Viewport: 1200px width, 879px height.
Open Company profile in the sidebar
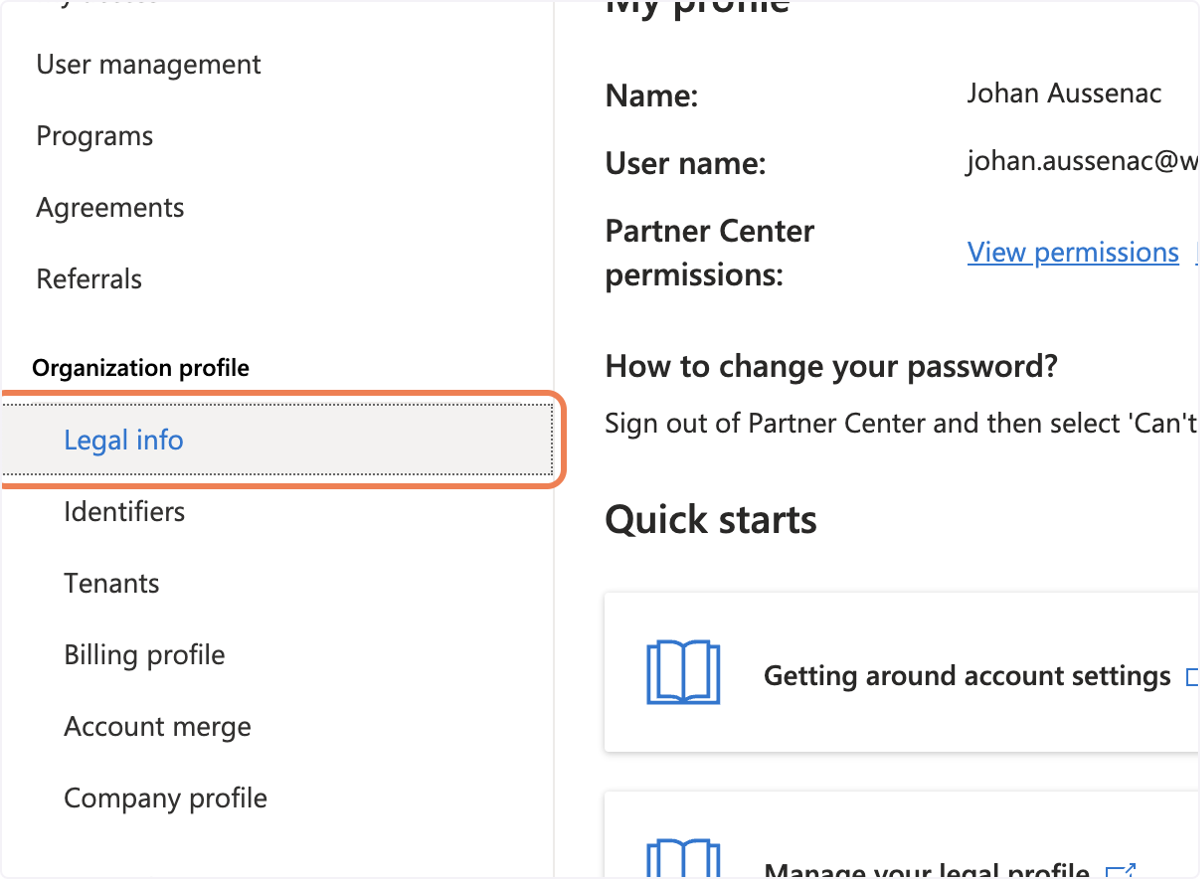[x=165, y=799]
